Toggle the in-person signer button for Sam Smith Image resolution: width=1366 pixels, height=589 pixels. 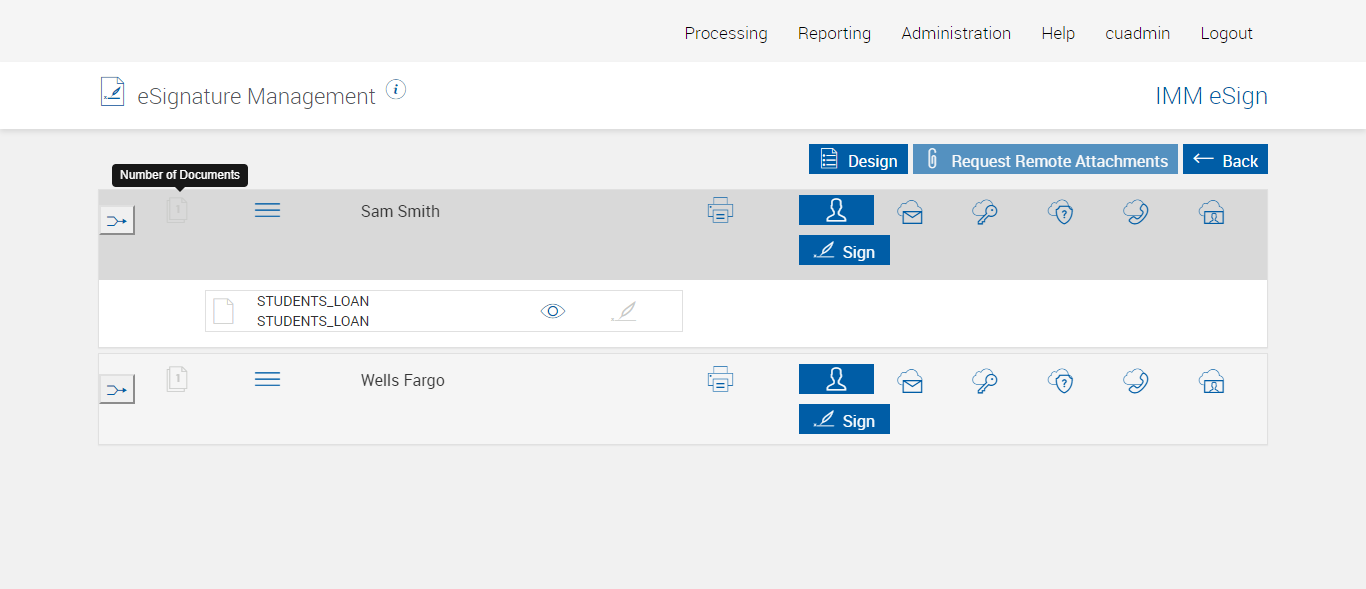[836, 210]
